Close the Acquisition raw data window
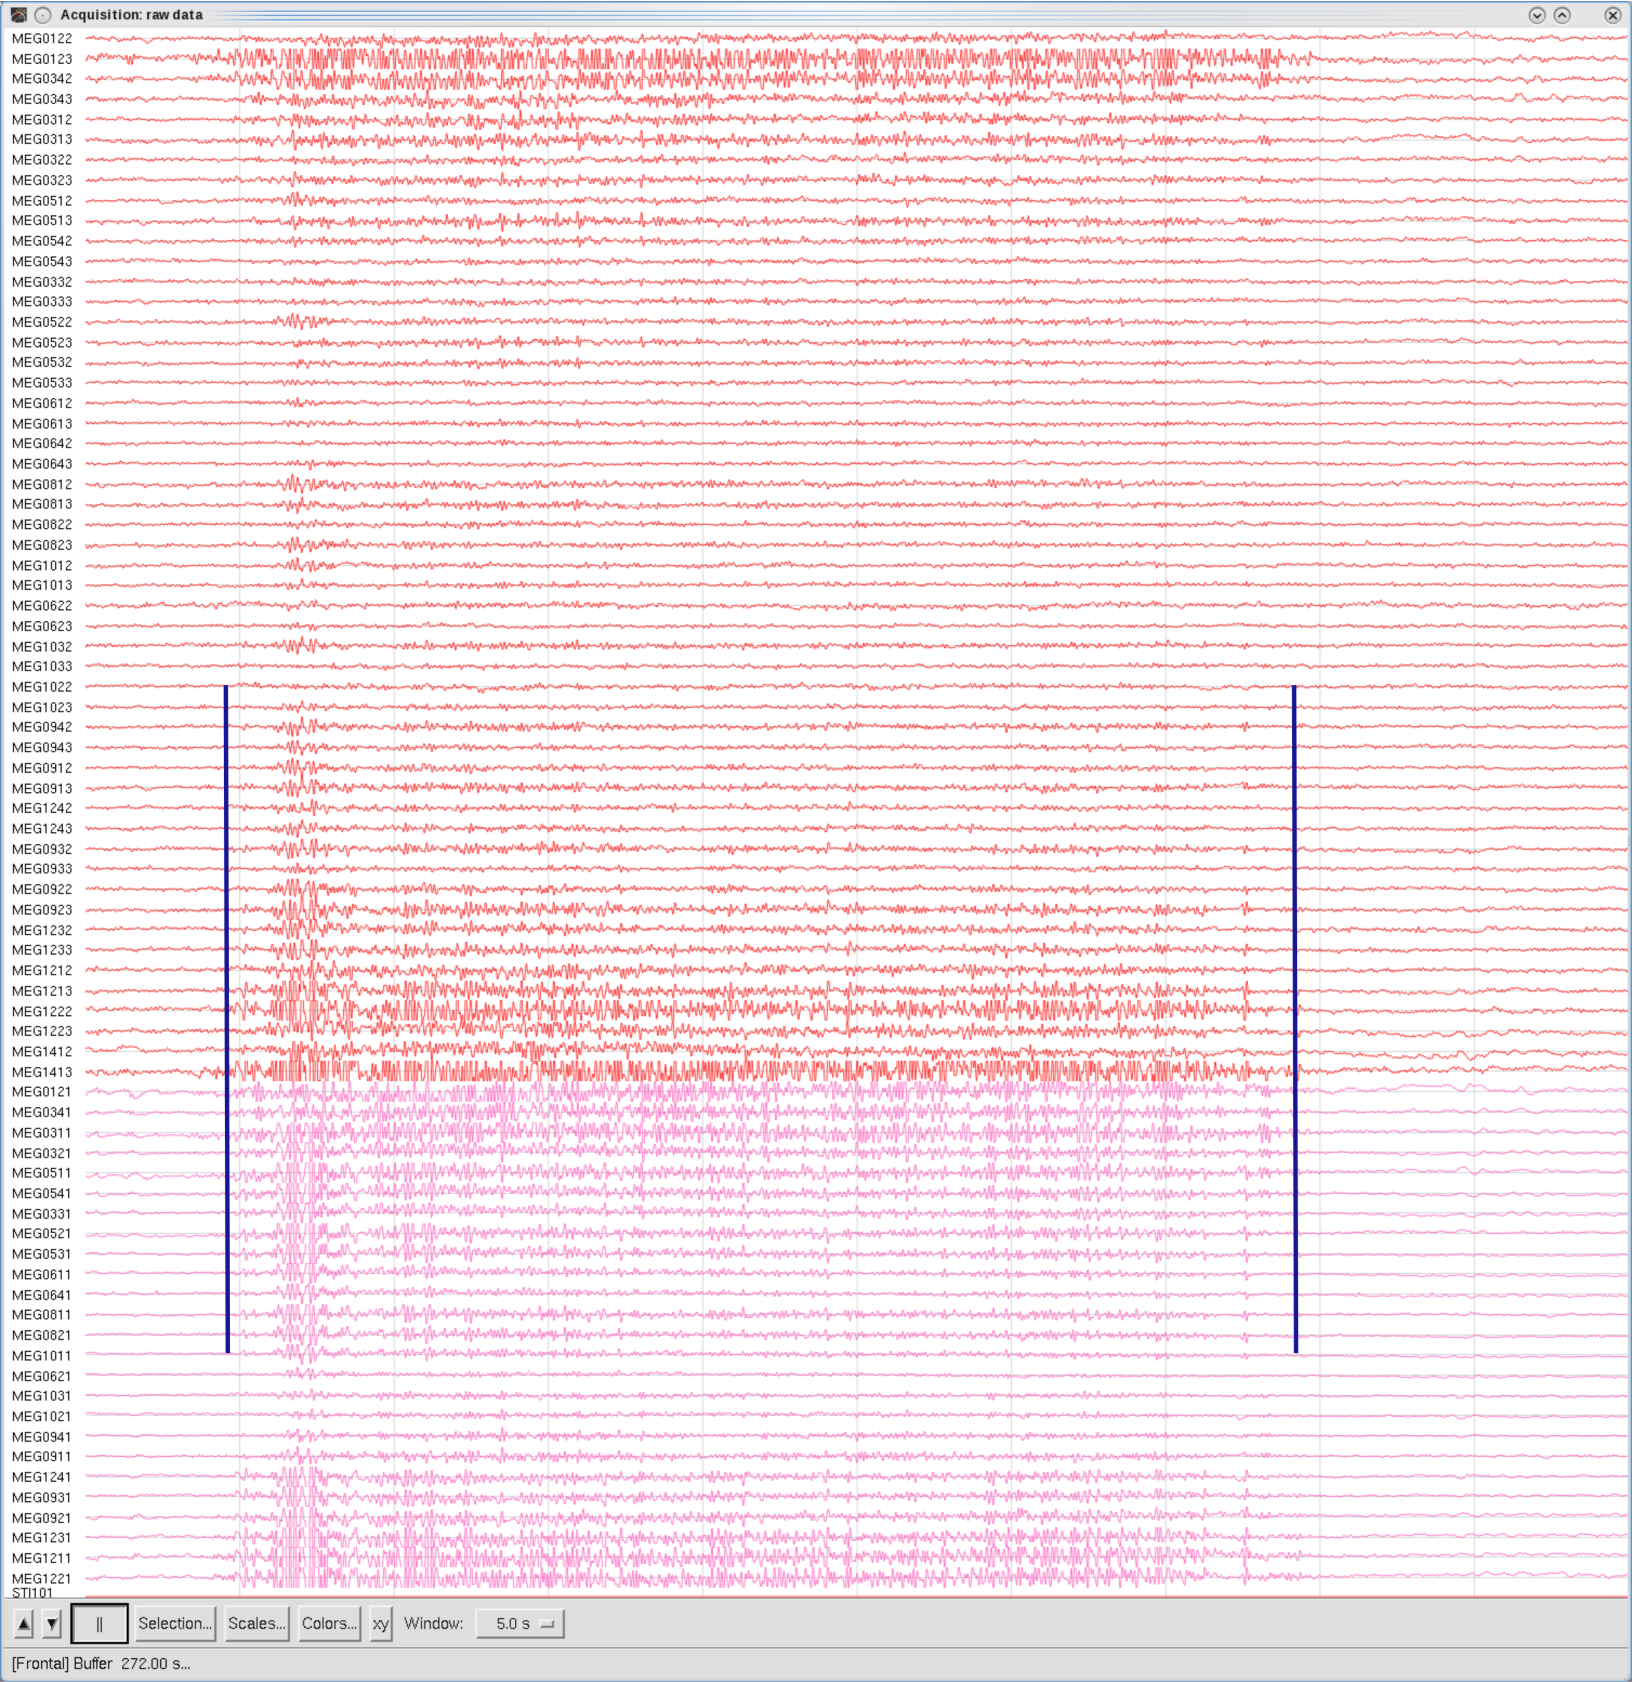The width and height of the screenshot is (1632, 1682). click(x=1612, y=15)
